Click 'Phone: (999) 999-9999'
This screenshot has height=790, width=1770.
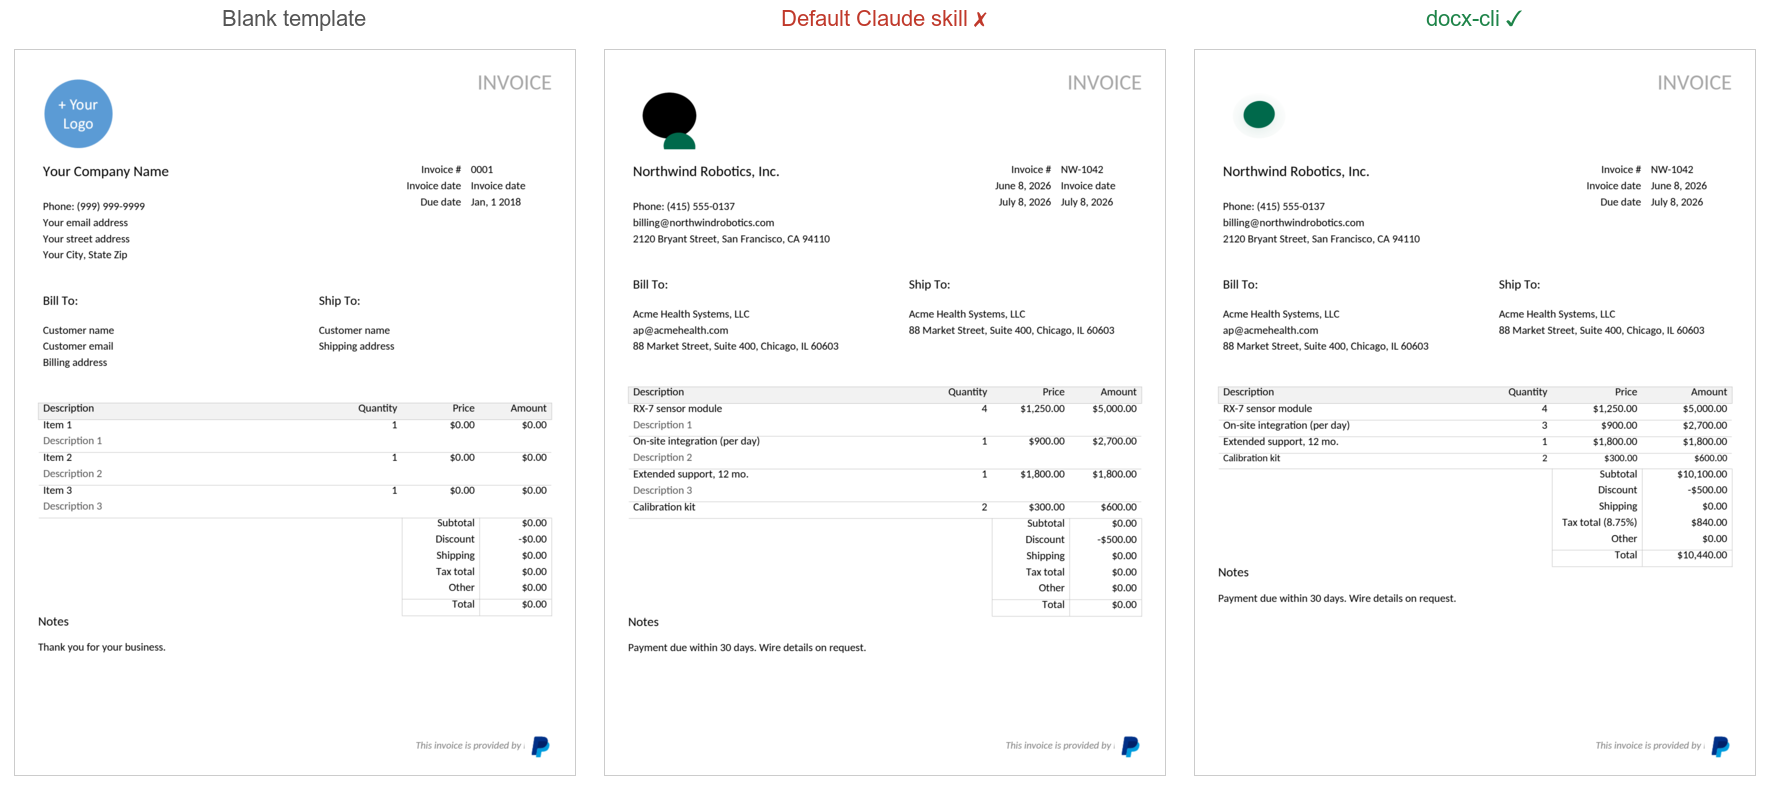(x=93, y=207)
